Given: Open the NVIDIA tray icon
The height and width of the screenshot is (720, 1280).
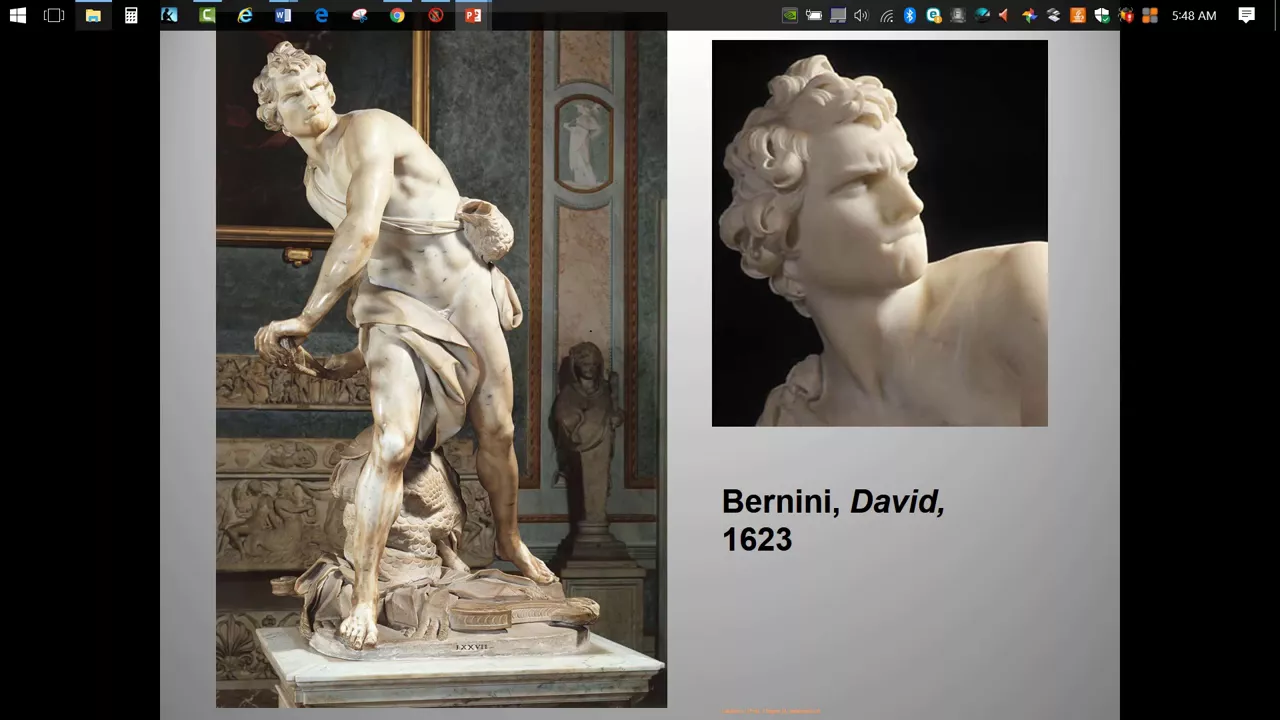Looking at the screenshot, I should [790, 15].
